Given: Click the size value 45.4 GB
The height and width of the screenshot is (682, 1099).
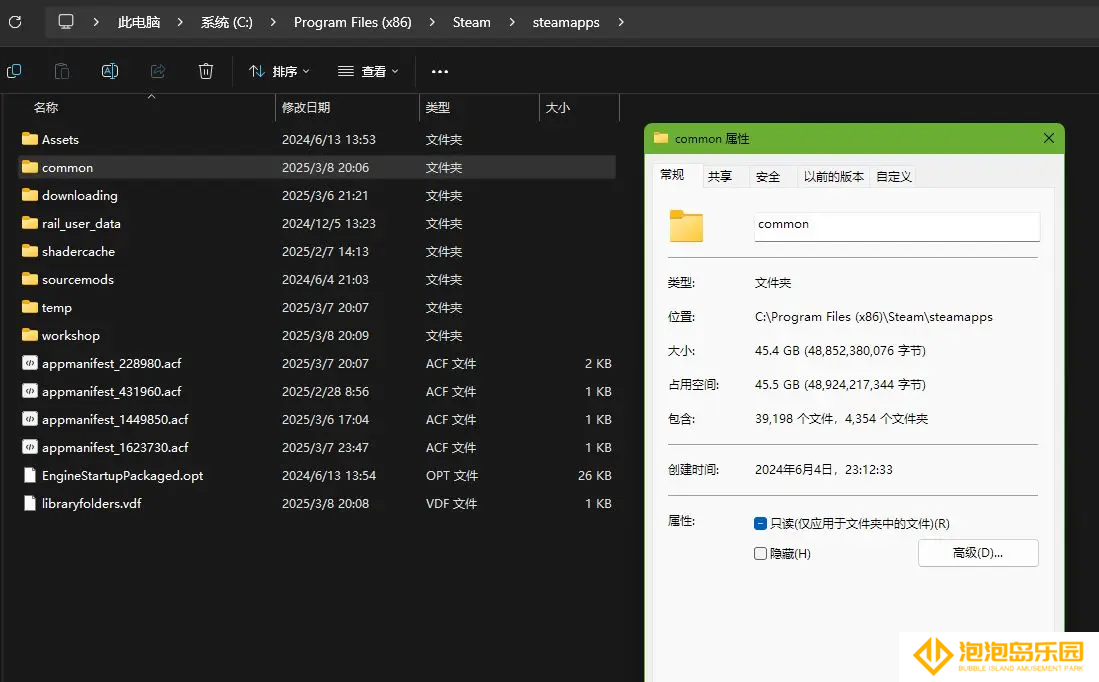Looking at the screenshot, I should [x=840, y=350].
